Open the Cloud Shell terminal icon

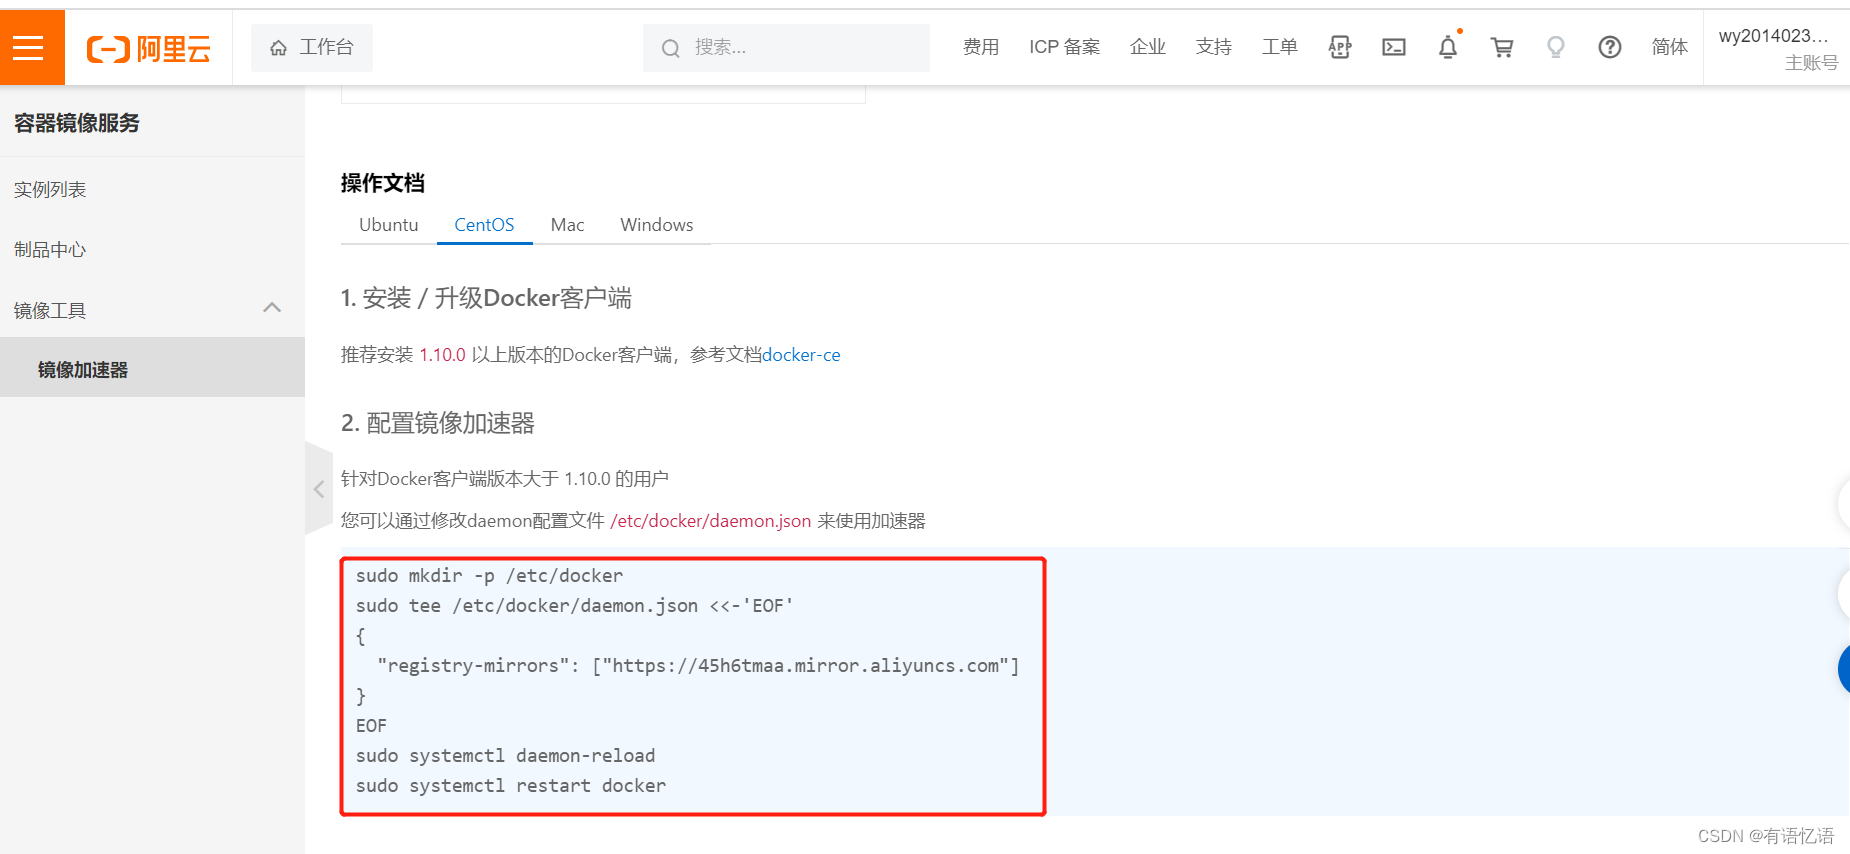(1394, 47)
